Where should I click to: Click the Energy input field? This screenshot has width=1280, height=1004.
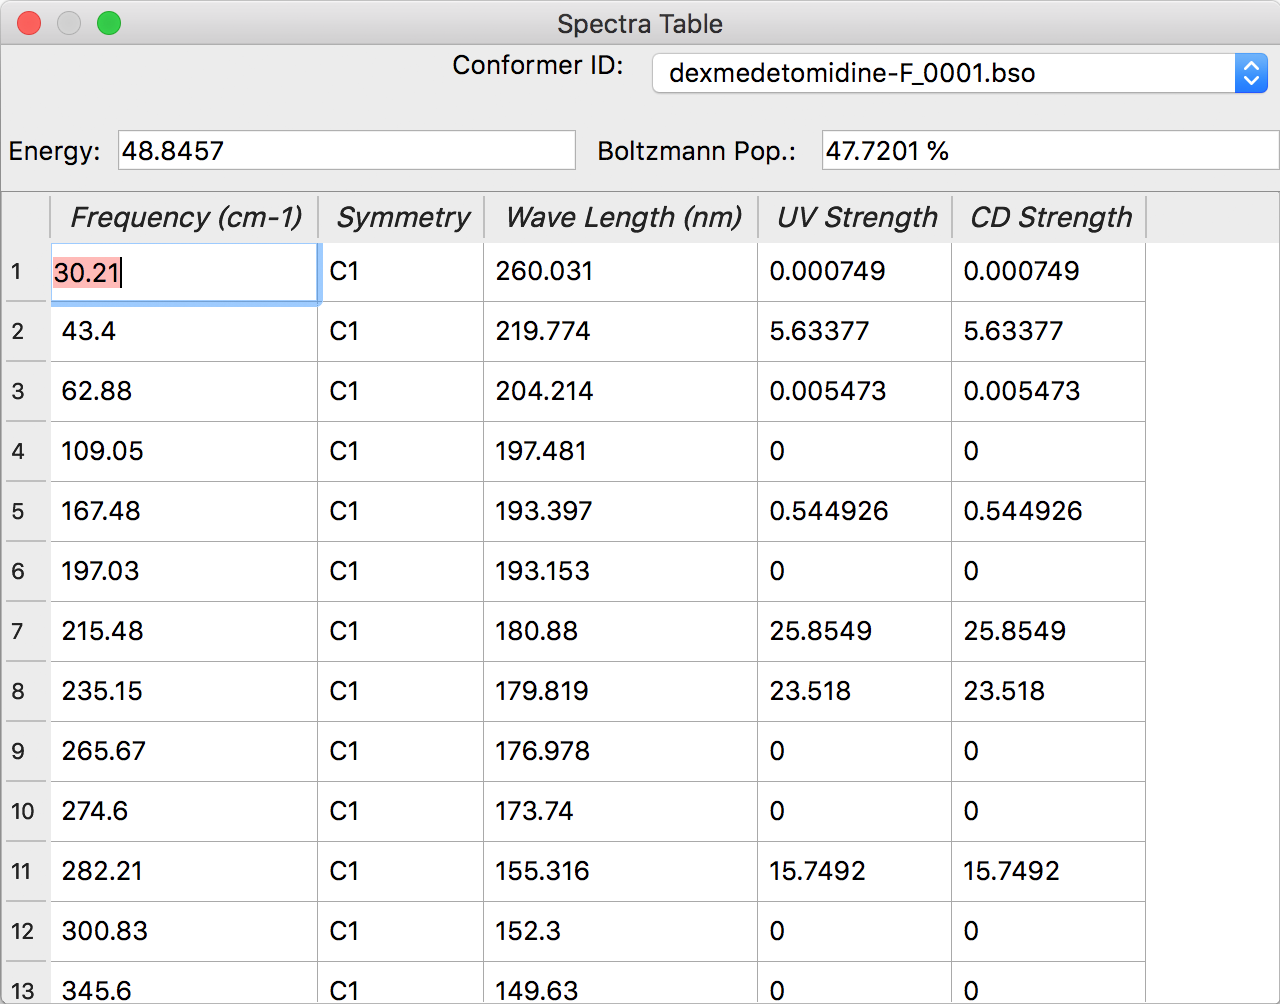345,150
